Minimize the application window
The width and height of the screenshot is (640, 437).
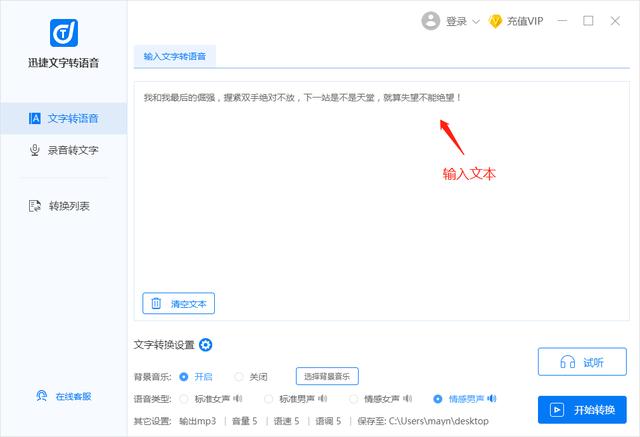click(562, 21)
